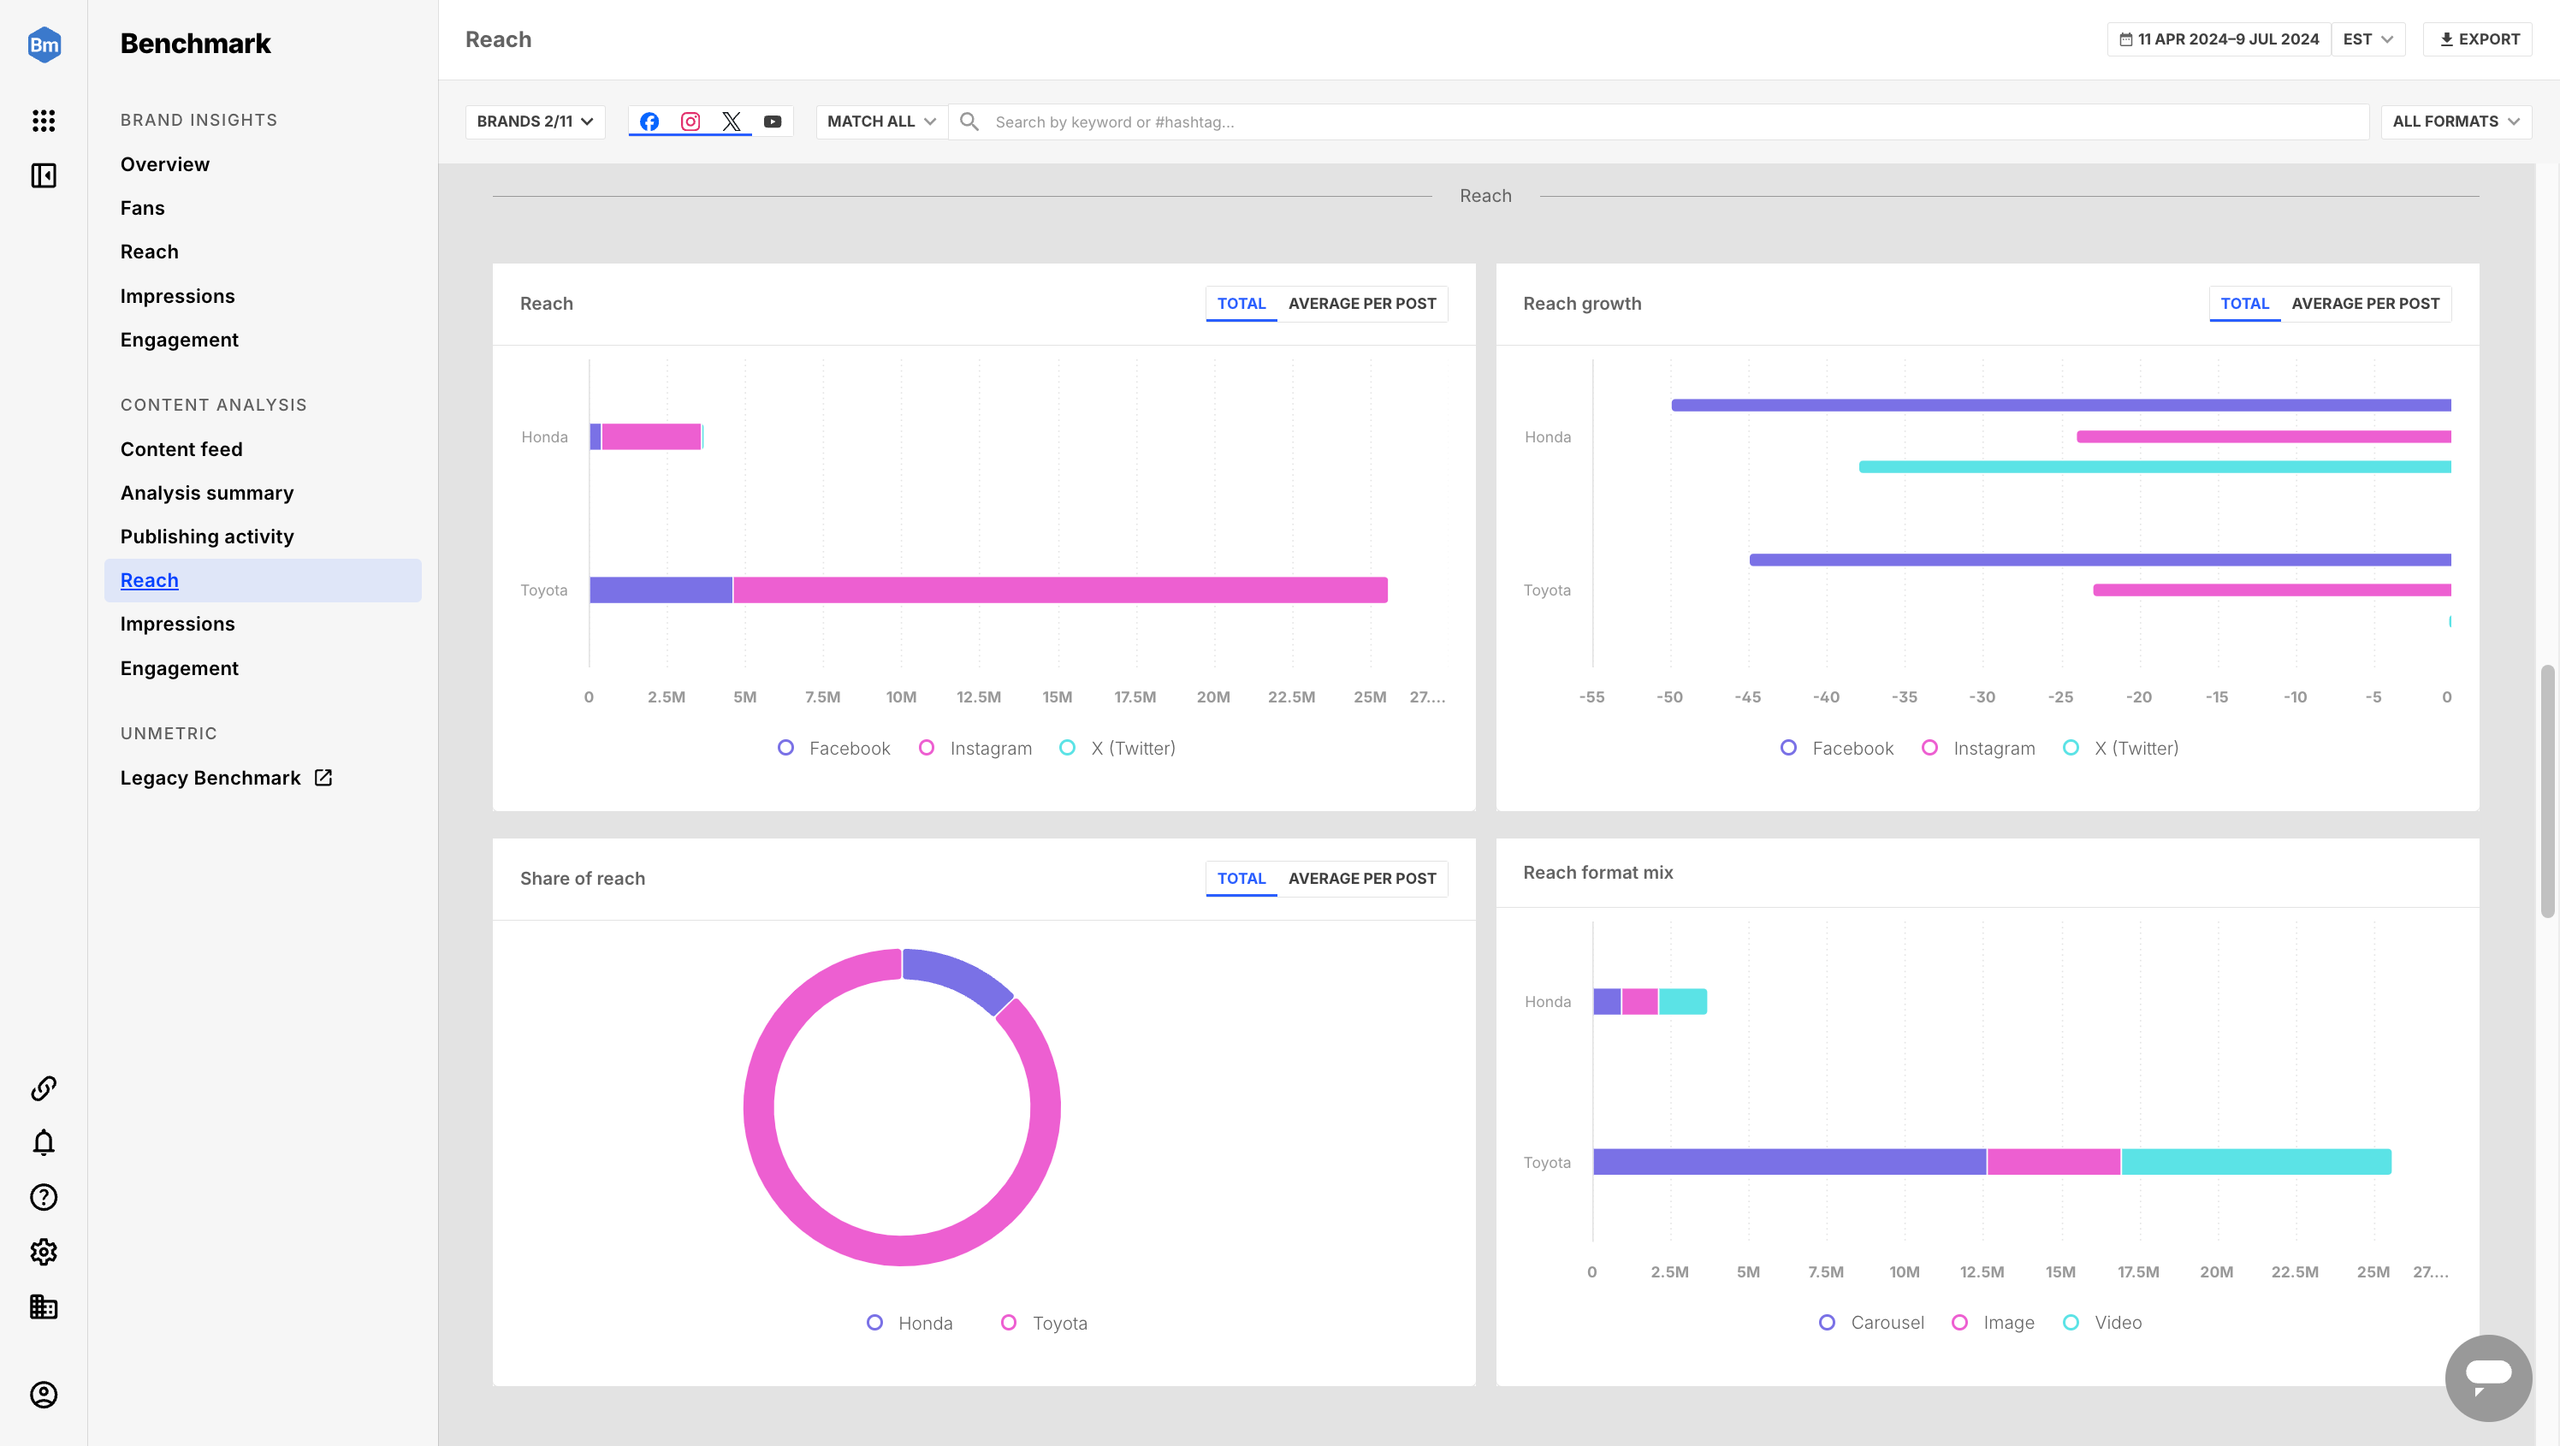Open the apps grid icon
The image size is (2560, 1446).
point(43,120)
